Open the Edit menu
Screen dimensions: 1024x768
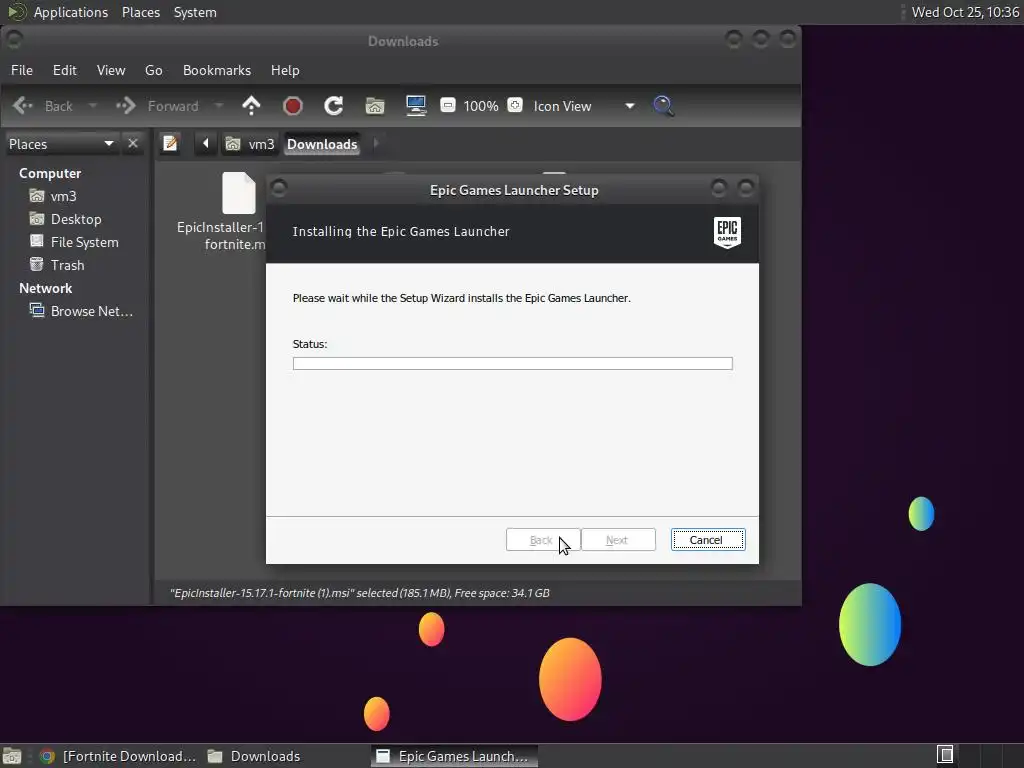tap(65, 70)
